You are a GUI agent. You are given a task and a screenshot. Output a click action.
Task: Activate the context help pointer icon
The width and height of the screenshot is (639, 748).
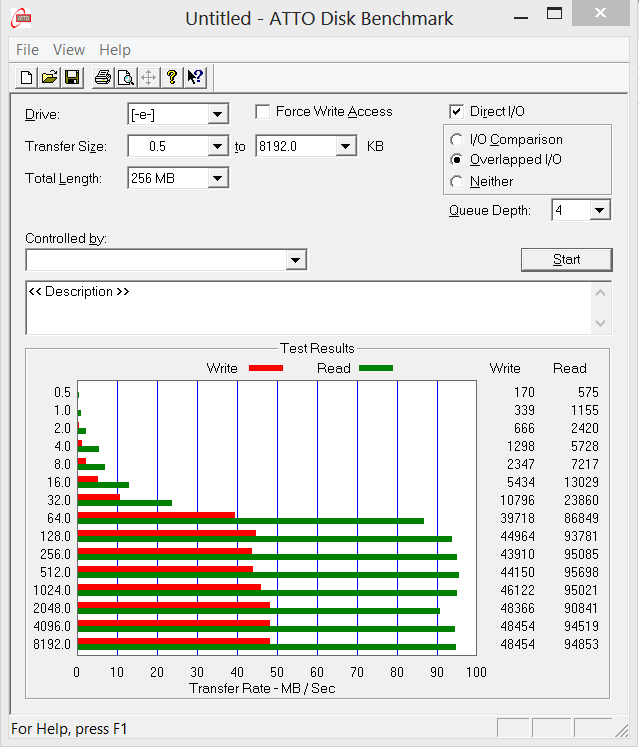point(195,77)
